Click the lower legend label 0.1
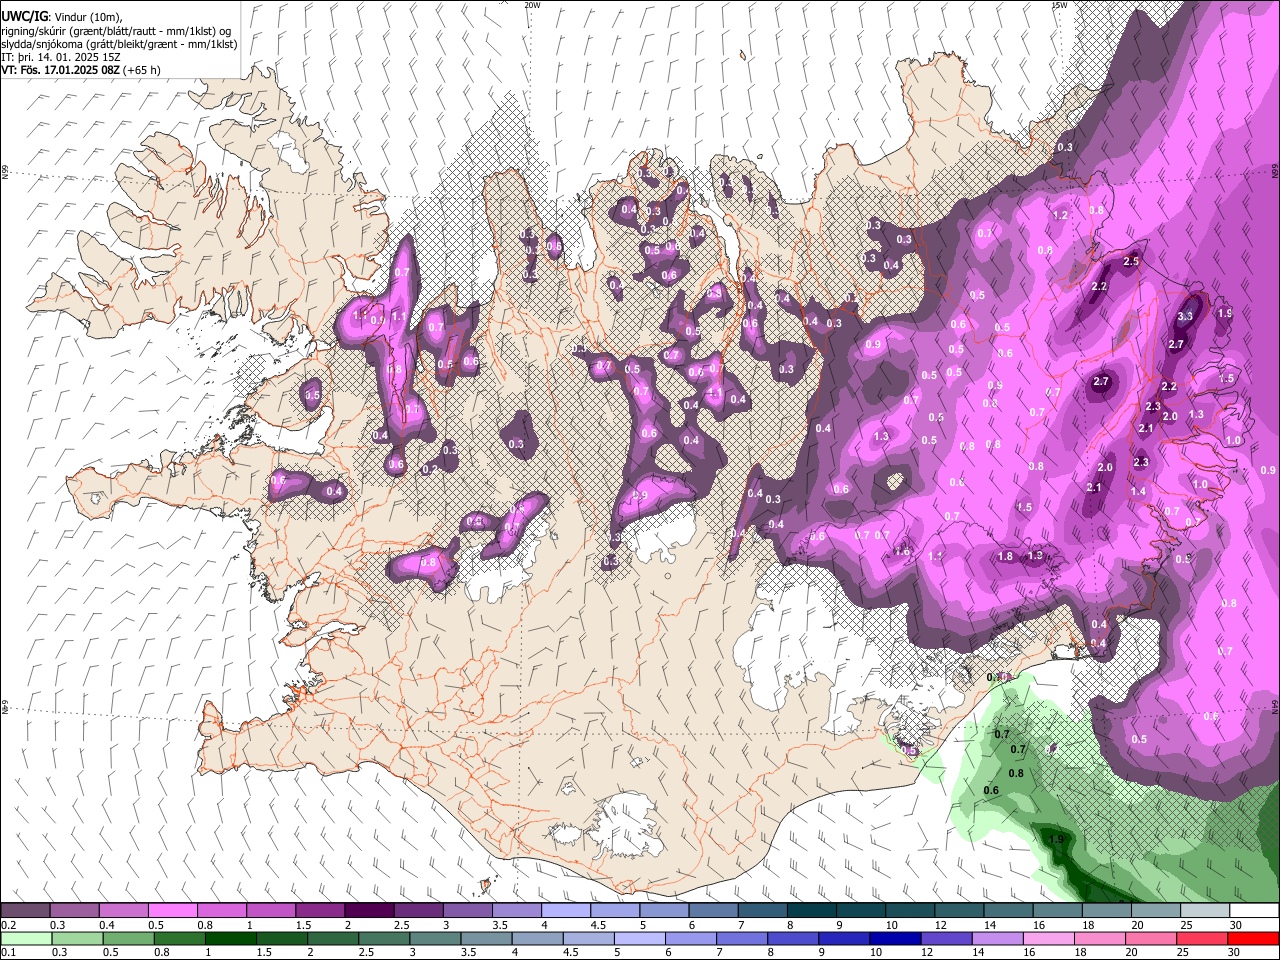1280x960 pixels. tap(8, 953)
